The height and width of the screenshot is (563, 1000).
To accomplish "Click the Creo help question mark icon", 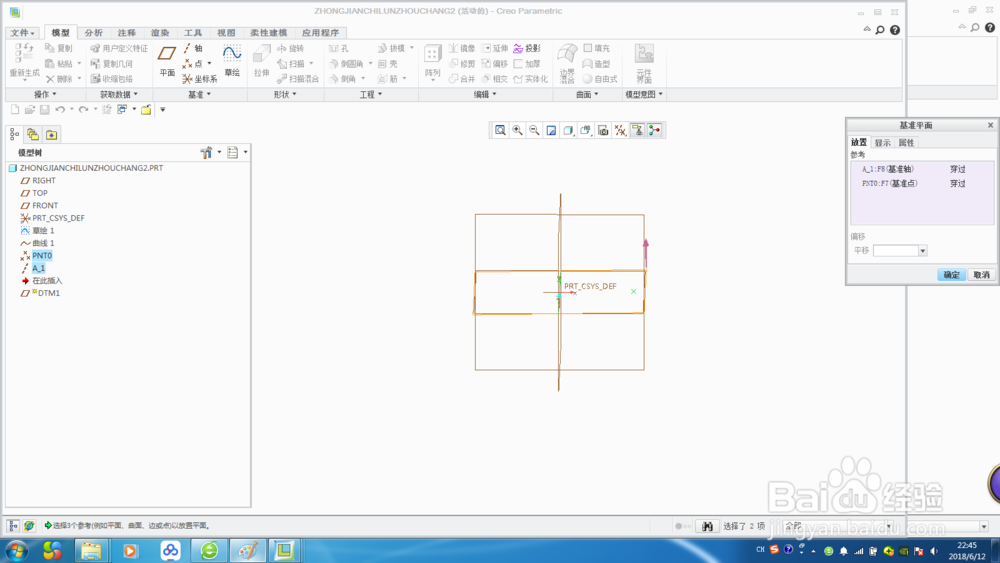I will [x=895, y=30].
